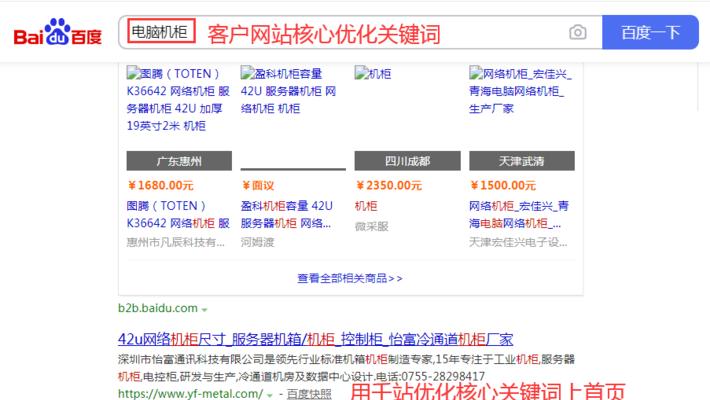Expand the dropdown arrow next to b2b.baidu.com
This screenshot has height=400, width=710.
(205, 309)
